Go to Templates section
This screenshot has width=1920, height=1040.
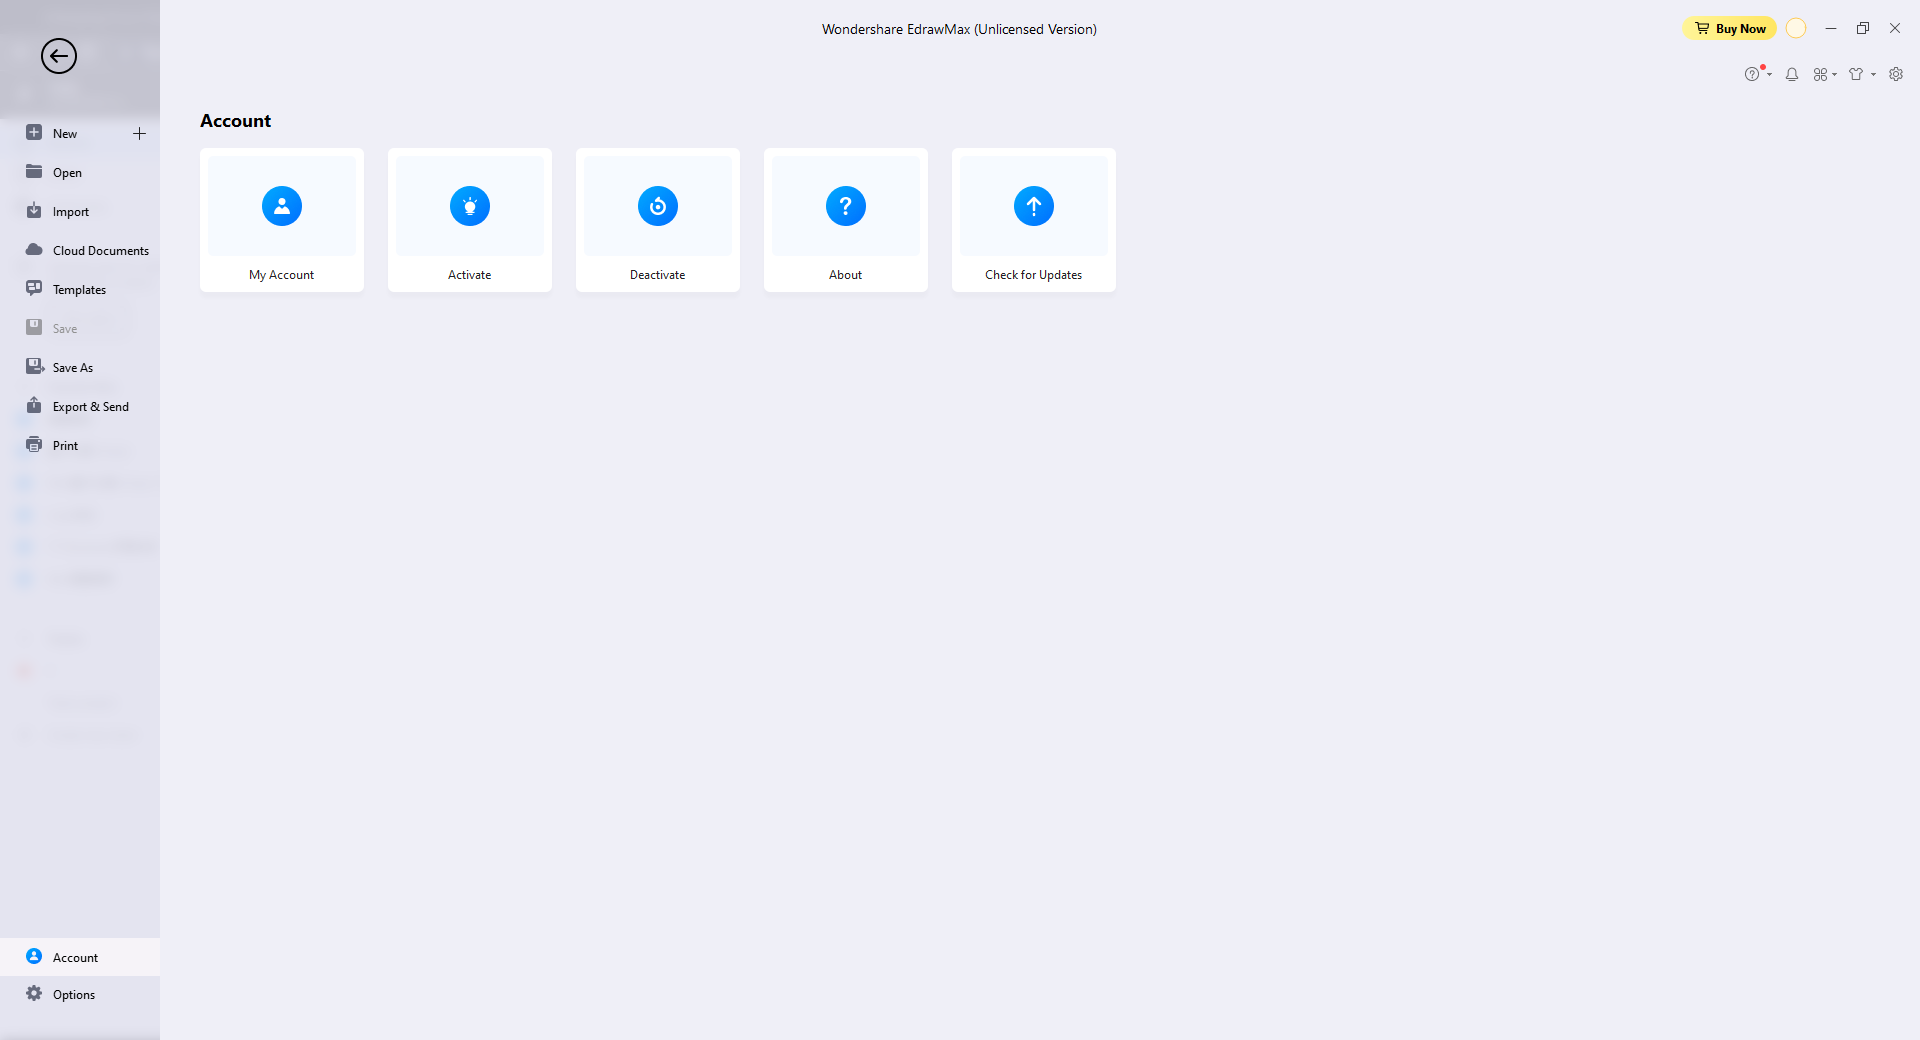(80, 289)
